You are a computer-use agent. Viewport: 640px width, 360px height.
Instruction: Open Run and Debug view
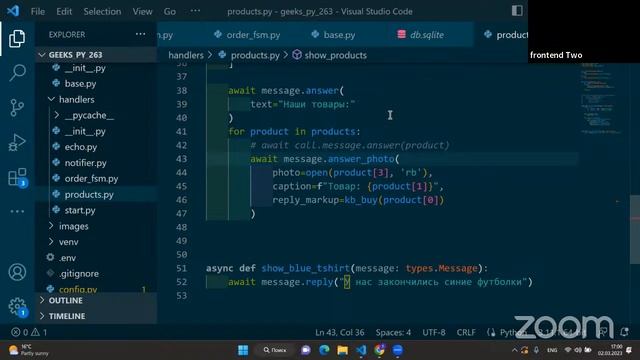pos(17,142)
